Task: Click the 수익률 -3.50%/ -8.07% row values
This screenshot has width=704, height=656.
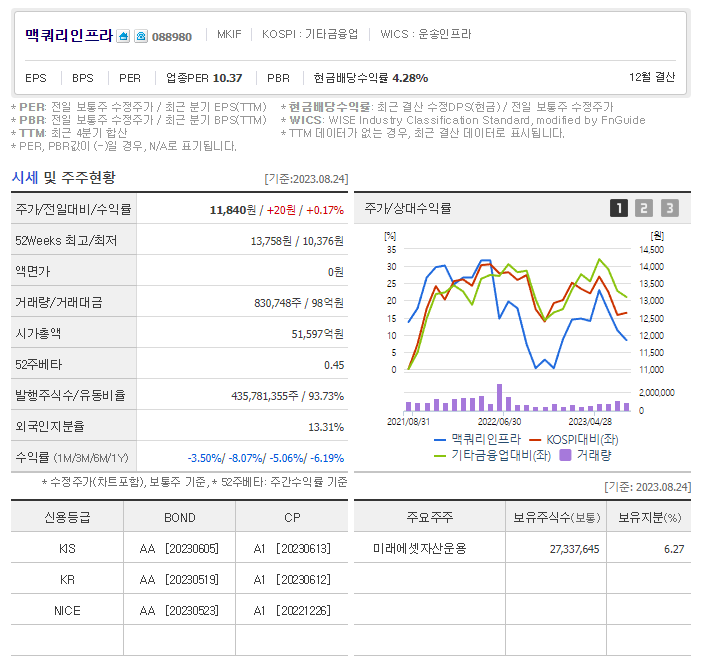Action: (x=266, y=458)
